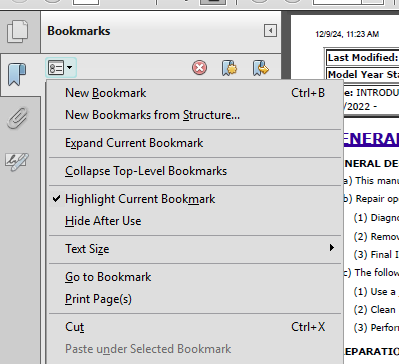Viewport: 399px width, 364px height.
Task: Click the expand current bookmark arrow icon
Action: (261, 68)
